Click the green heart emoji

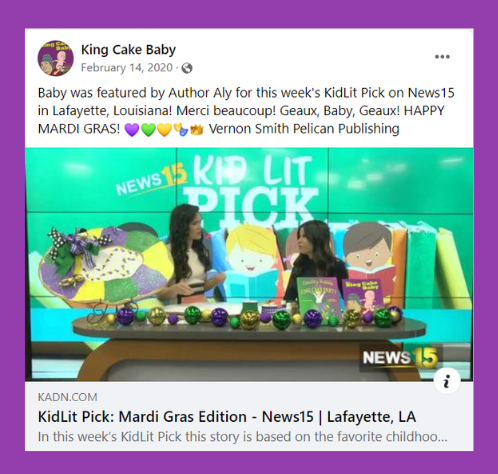[148, 129]
